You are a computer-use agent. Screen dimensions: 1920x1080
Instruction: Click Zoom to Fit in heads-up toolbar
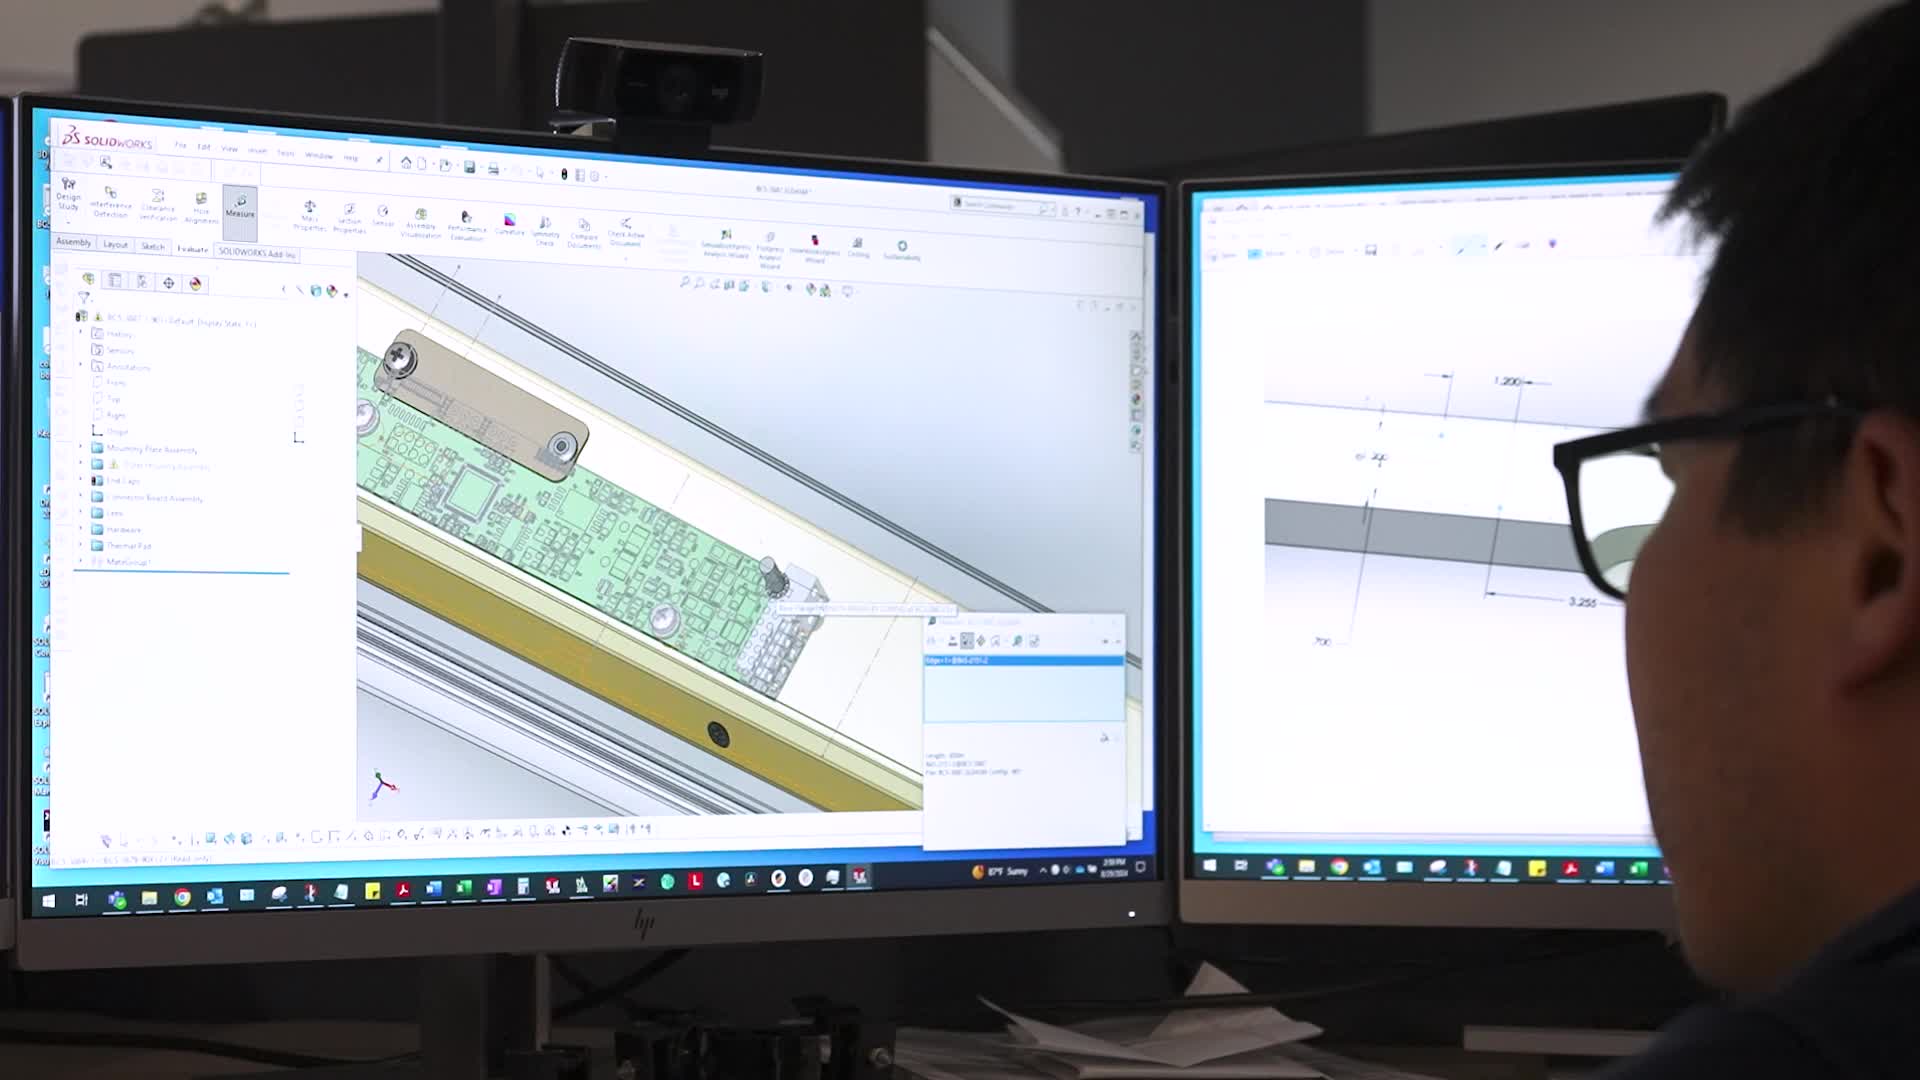[x=685, y=283]
